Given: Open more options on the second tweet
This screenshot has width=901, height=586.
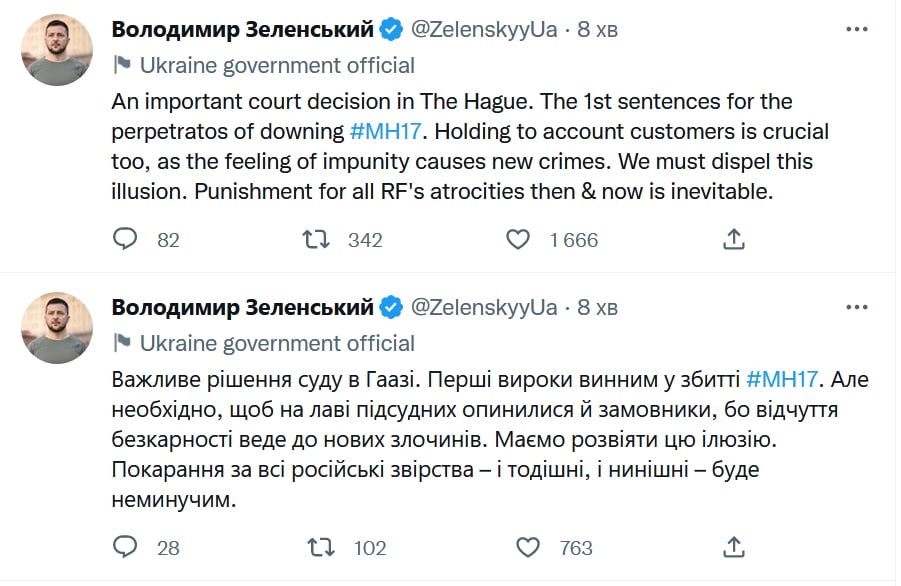Looking at the screenshot, I should click(x=857, y=306).
